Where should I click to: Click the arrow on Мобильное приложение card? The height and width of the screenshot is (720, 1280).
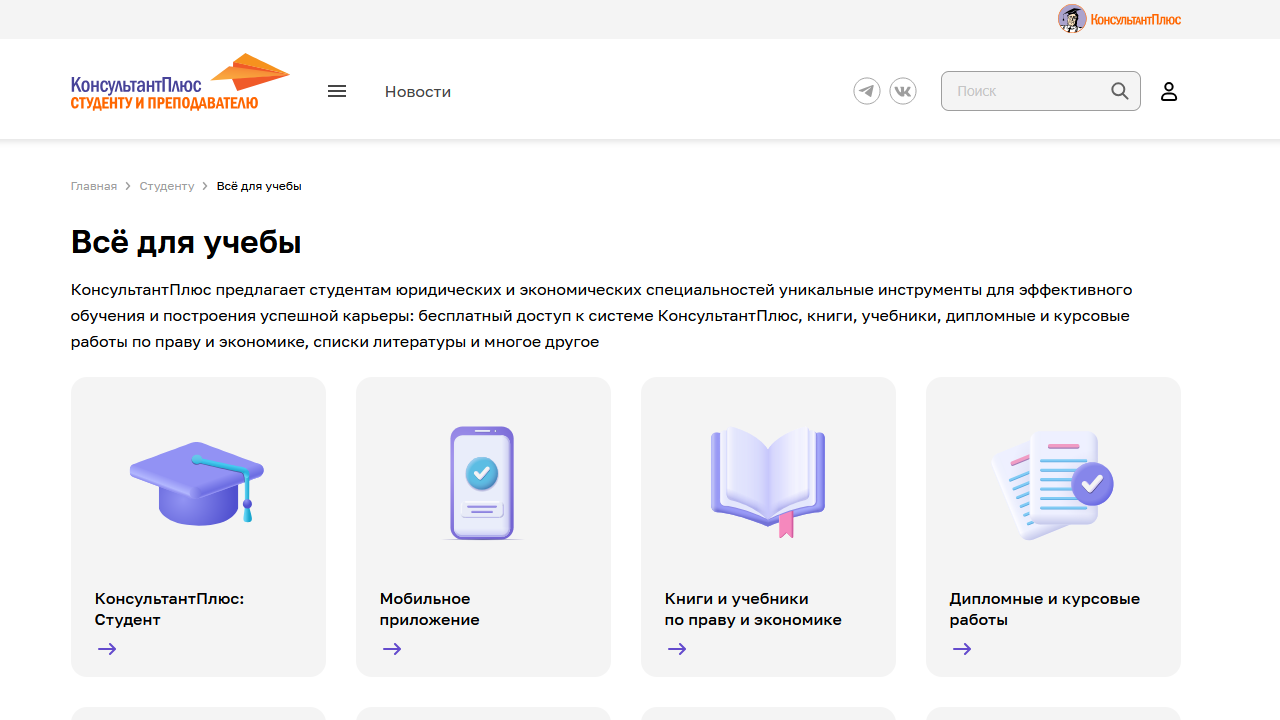(x=391, y=649)
